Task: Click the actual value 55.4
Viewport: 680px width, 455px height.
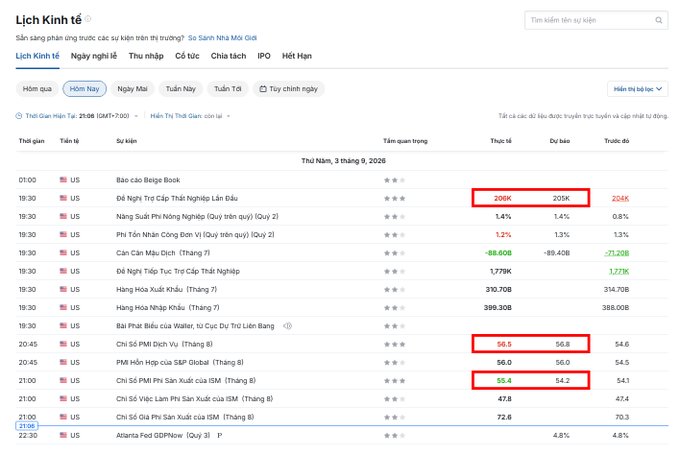Action: [504, 380]
